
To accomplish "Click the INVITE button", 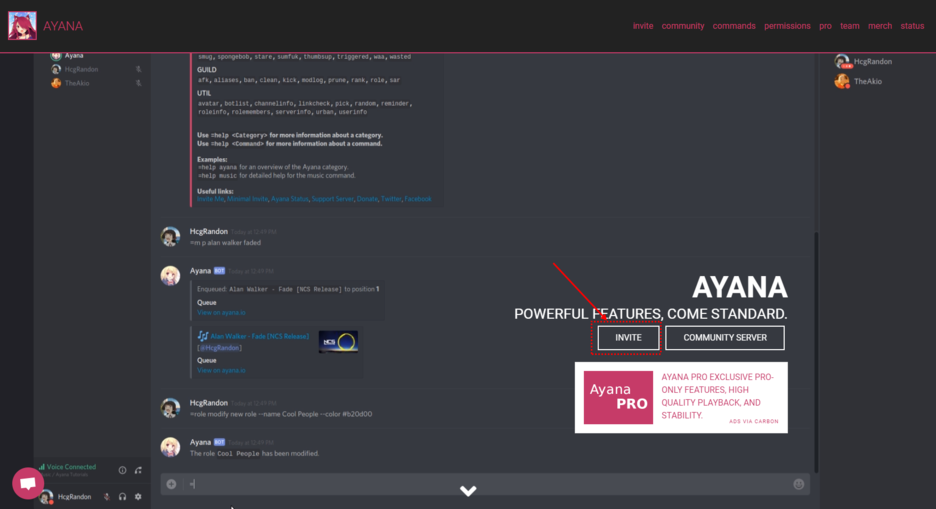I will click(x=629, y=338).
